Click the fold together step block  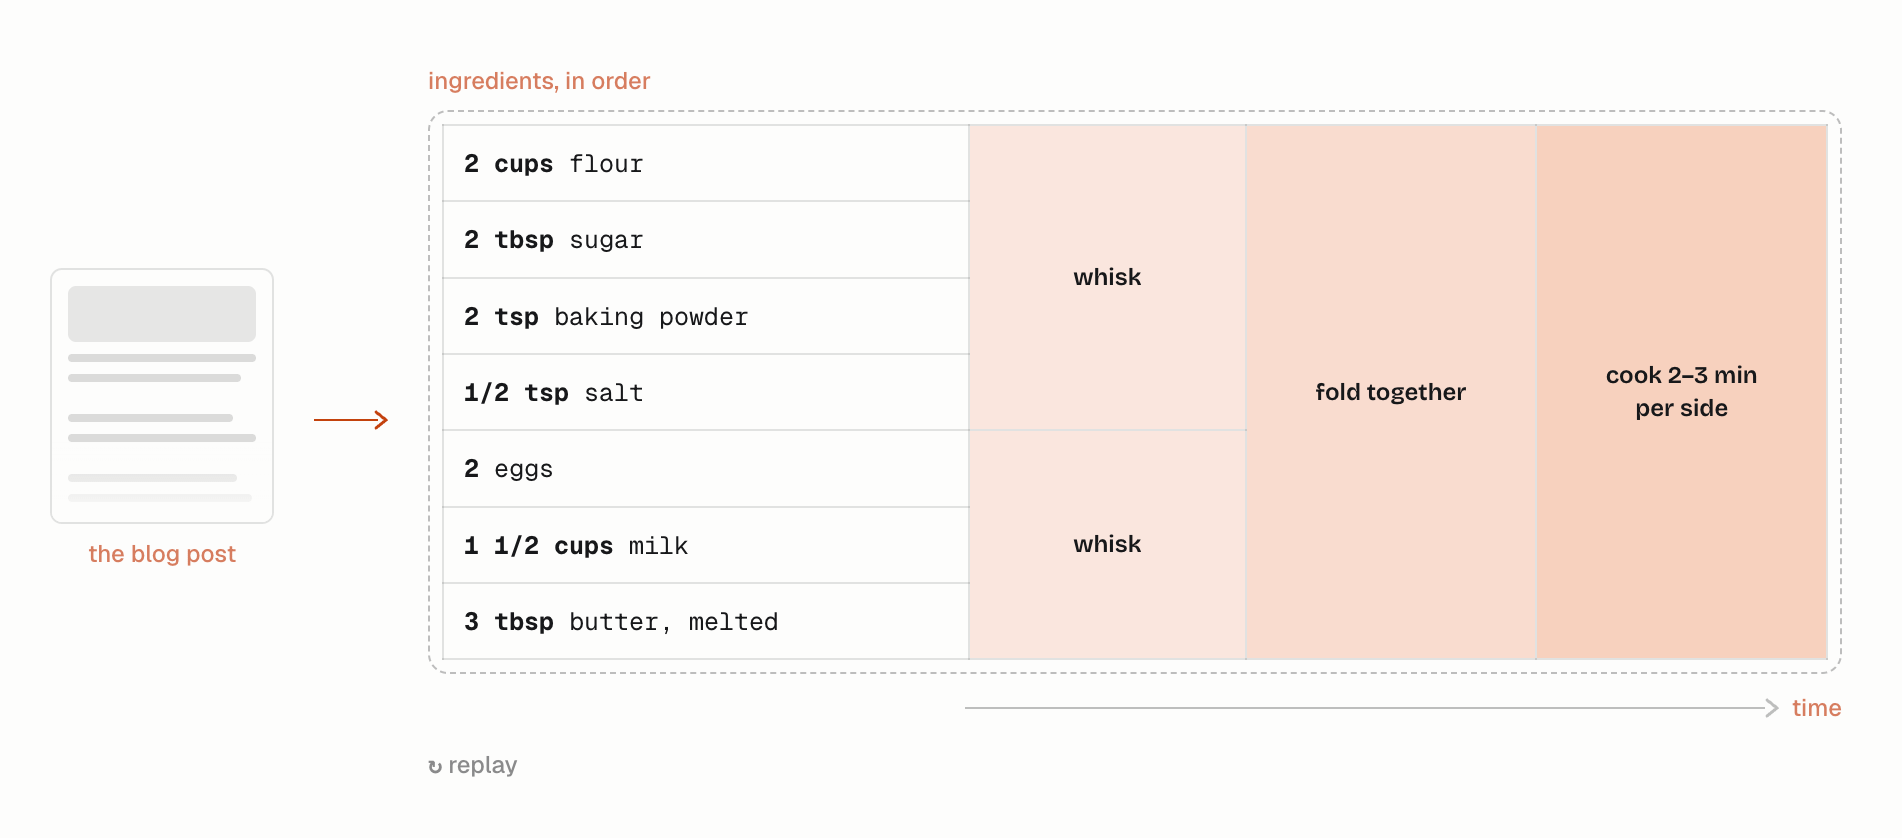(x=1391, y=392)
